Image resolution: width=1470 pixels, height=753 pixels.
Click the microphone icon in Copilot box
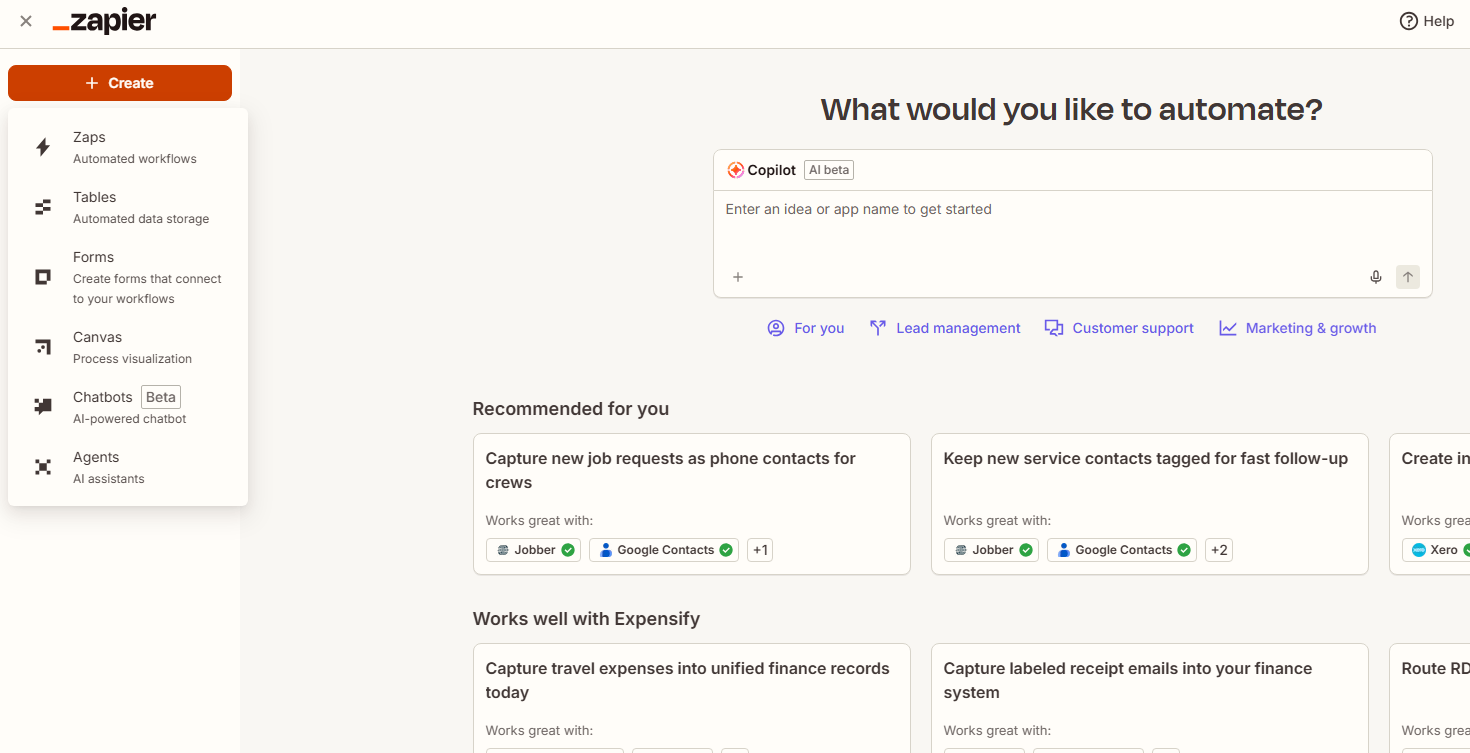point(1376,277)
